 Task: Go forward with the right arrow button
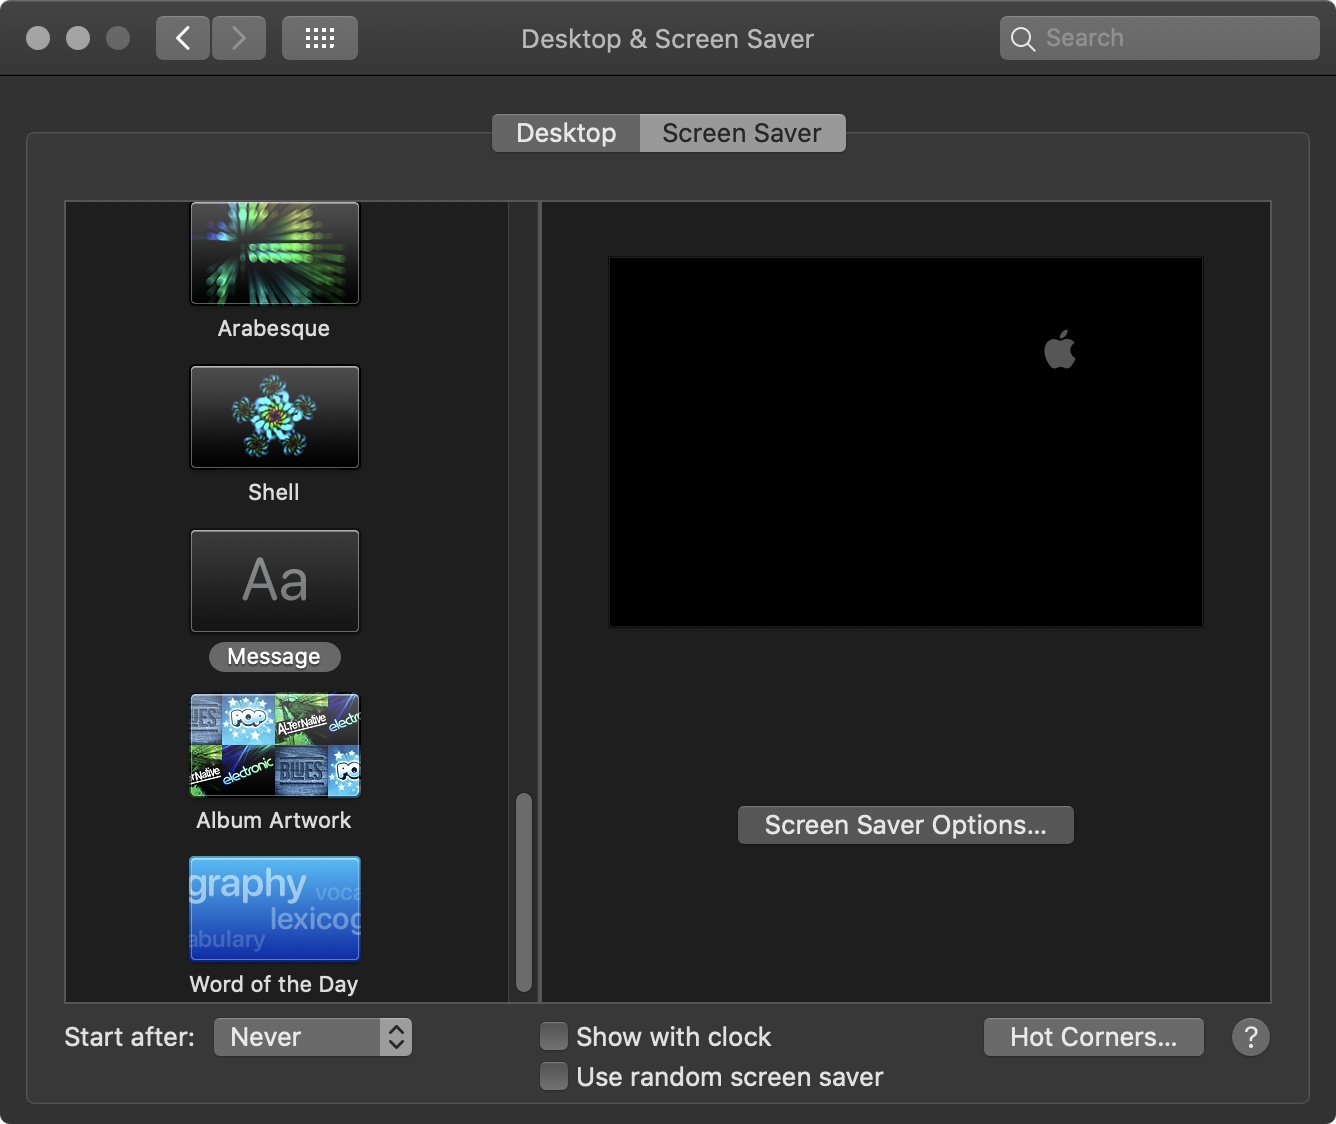(238, 38)
